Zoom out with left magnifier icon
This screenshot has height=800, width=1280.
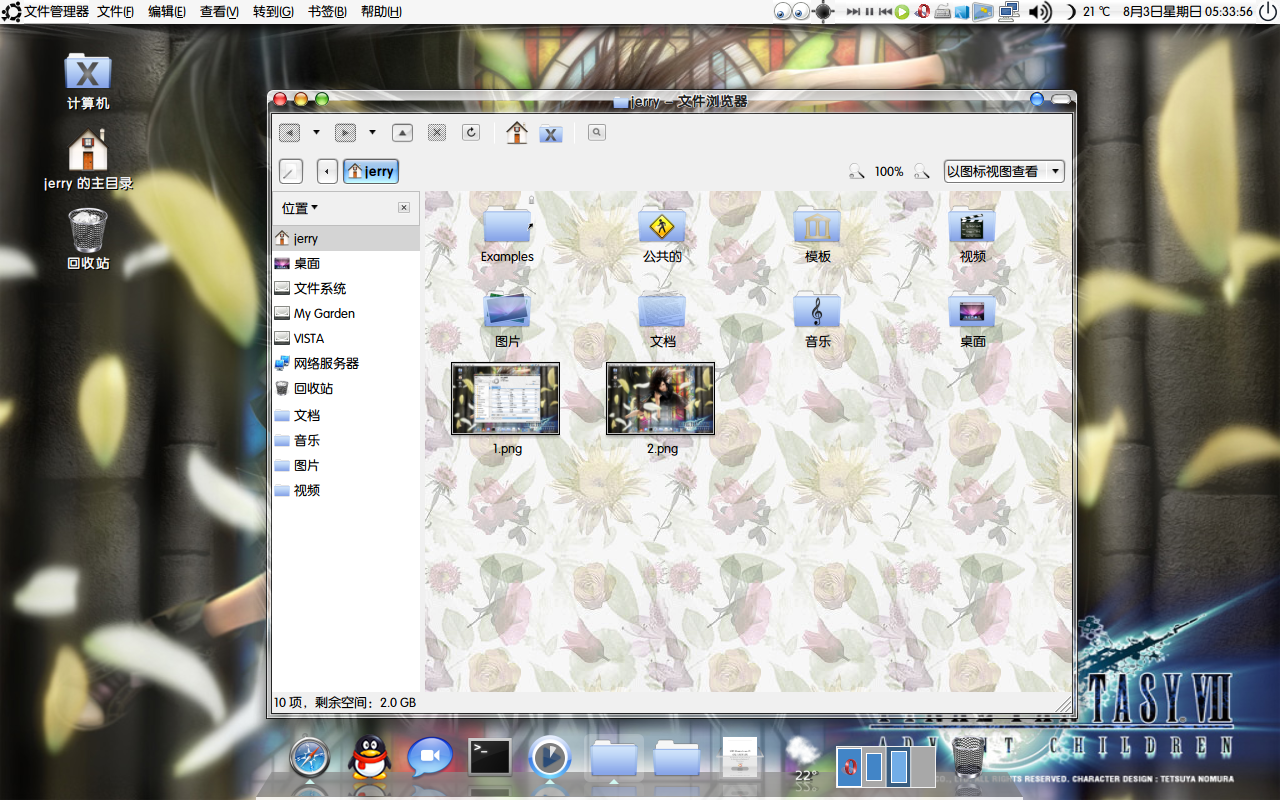(x=857, y=172)
